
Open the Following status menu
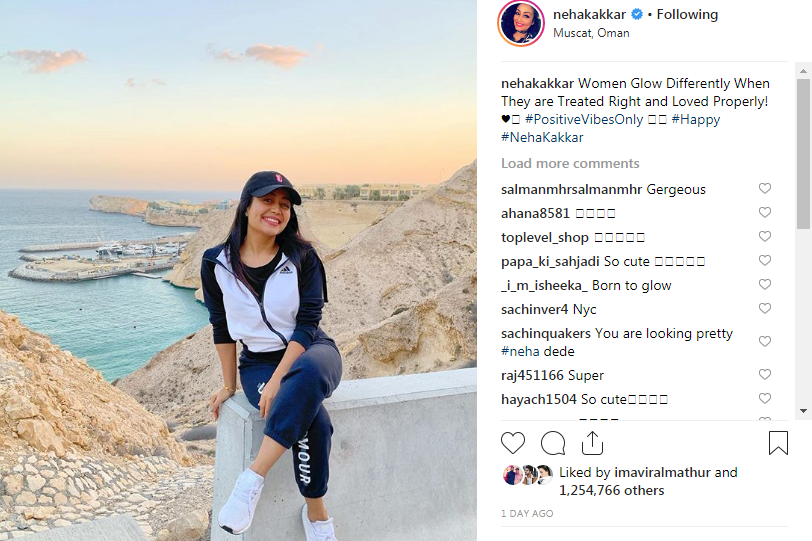pyautogui.click(x=687, y=14)
